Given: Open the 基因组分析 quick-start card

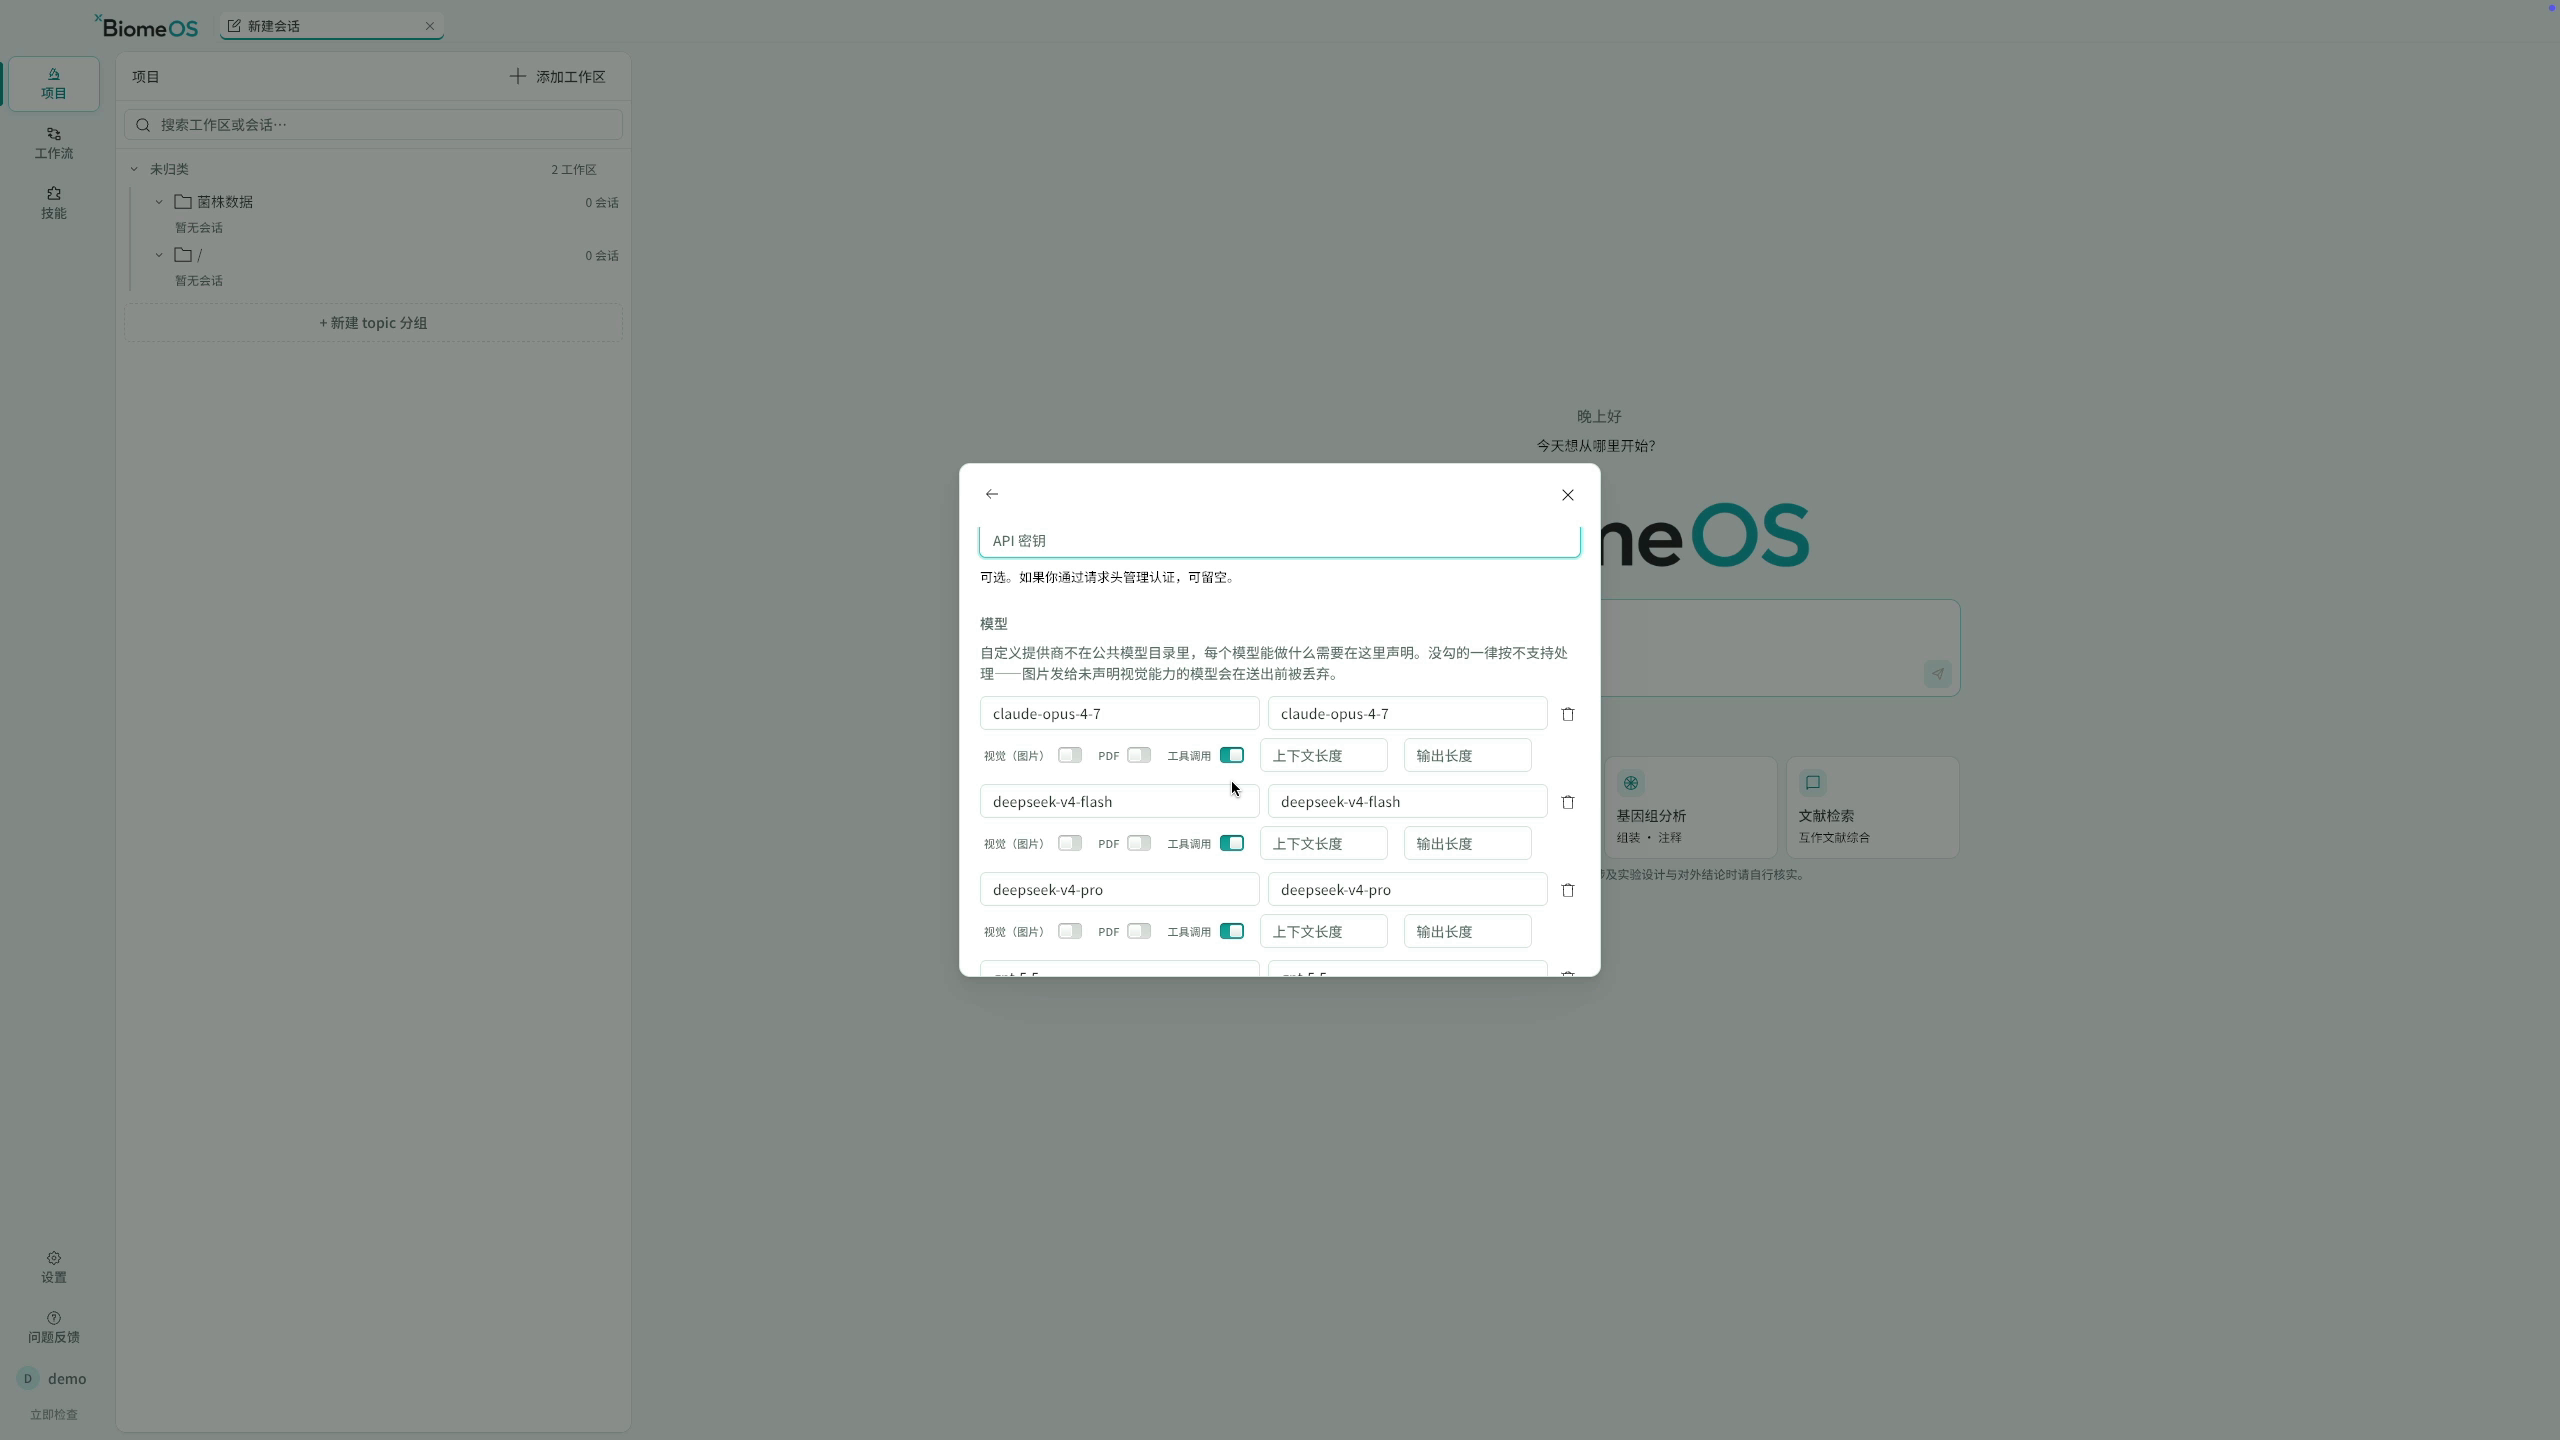Looking at the screenshot, I should coord(1690,807).
